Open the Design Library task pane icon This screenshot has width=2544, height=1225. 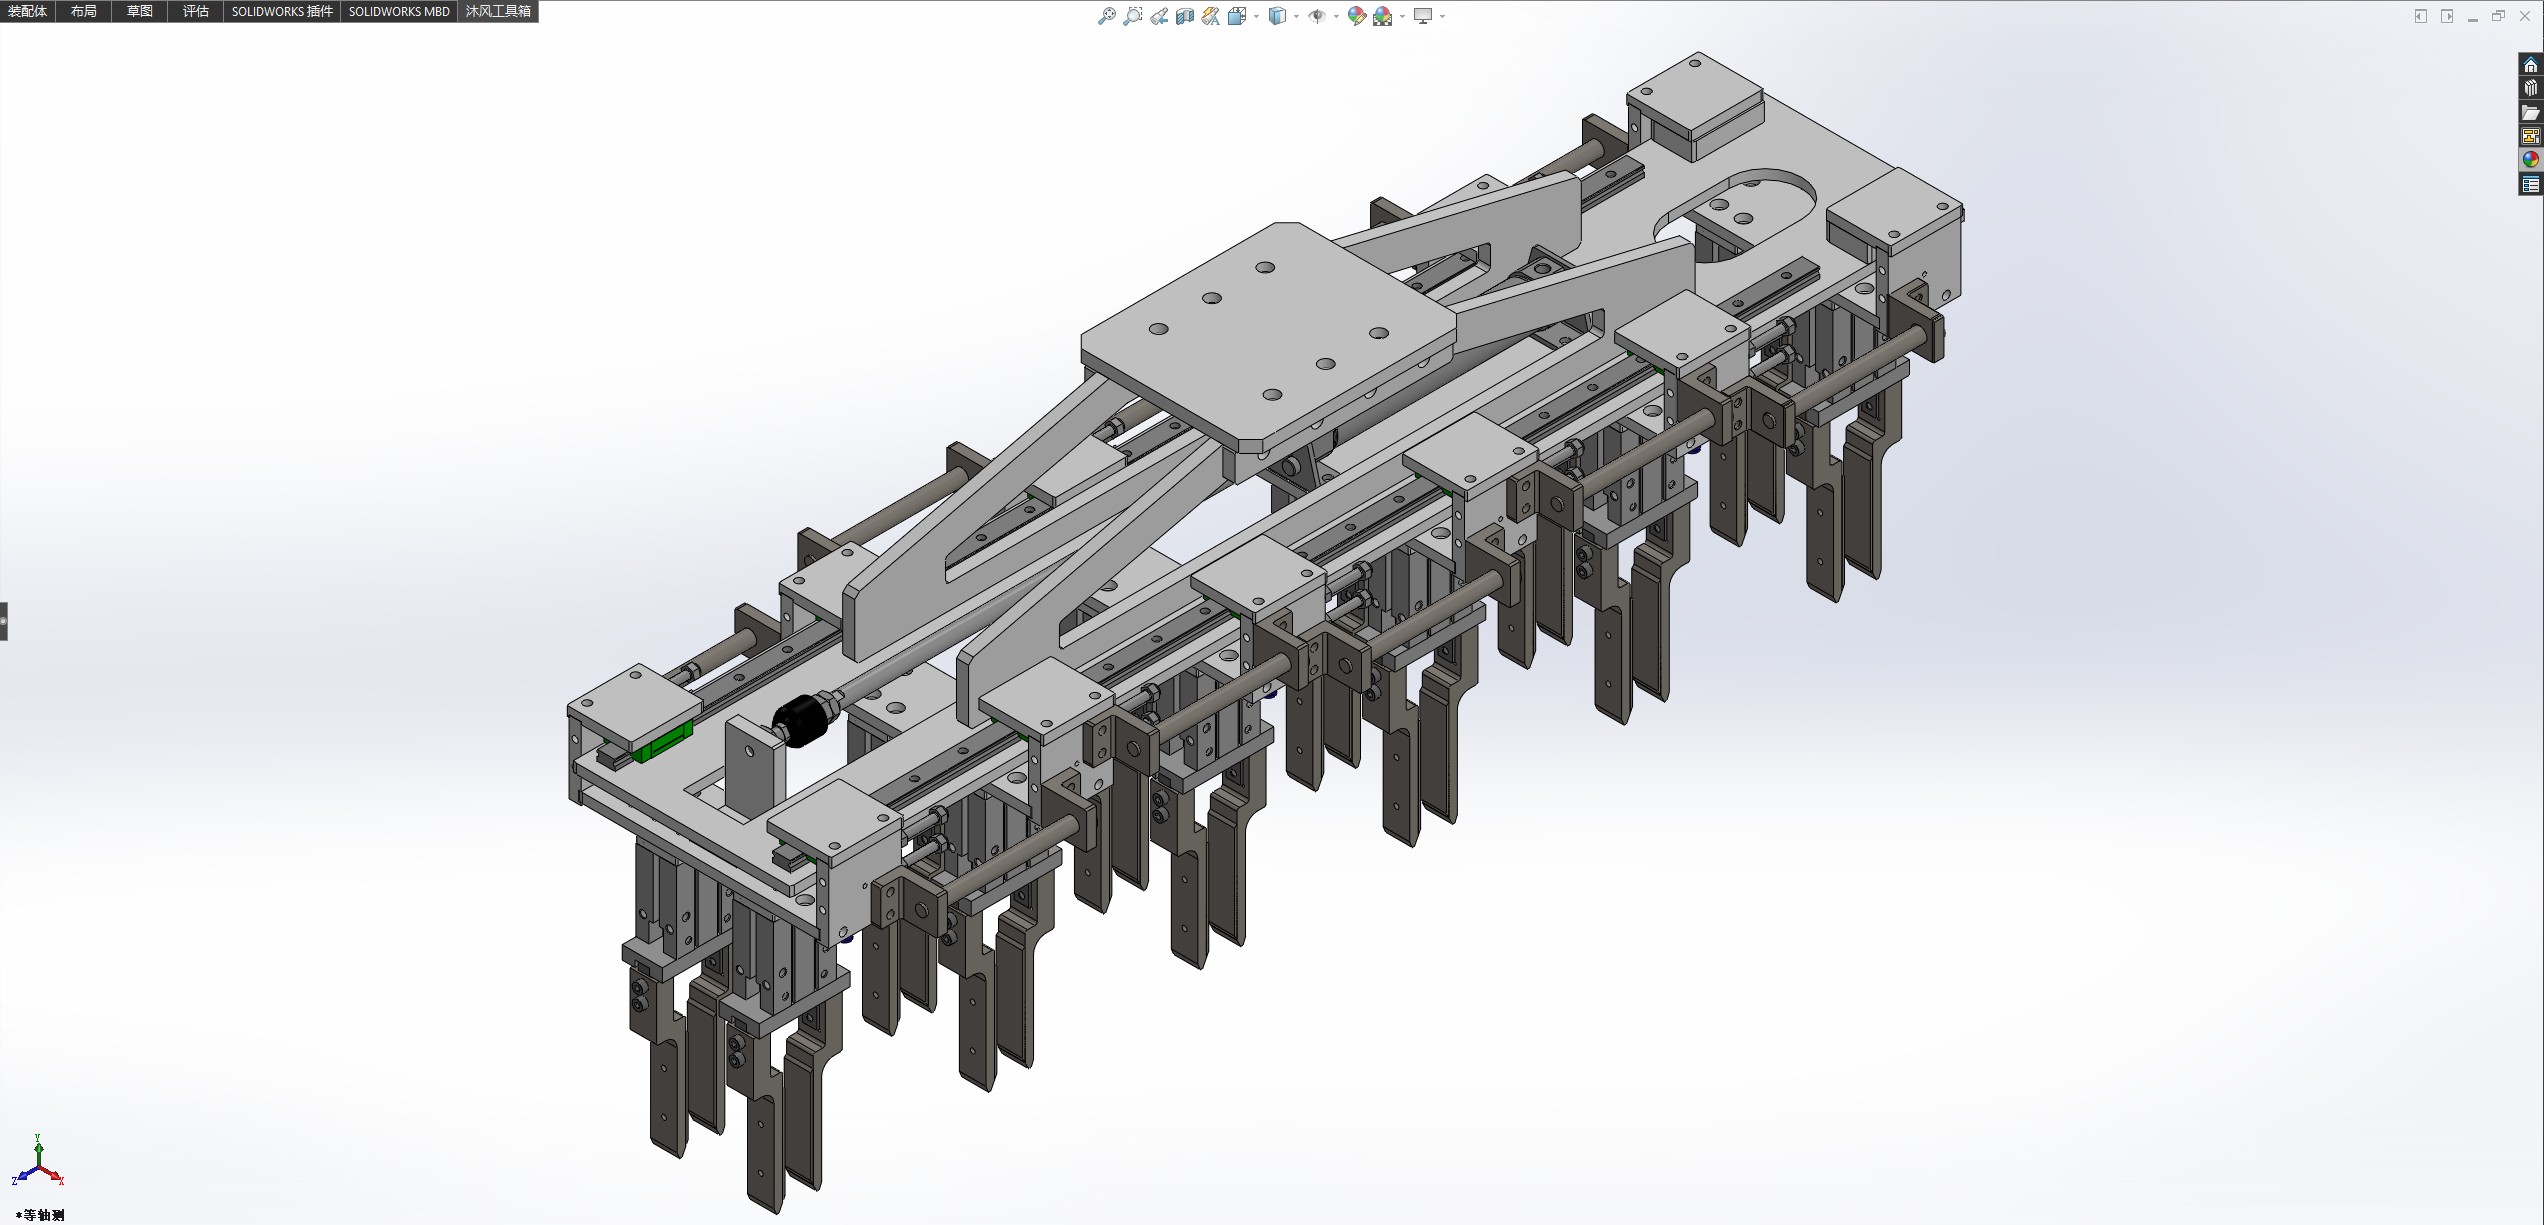(2531, 88)
